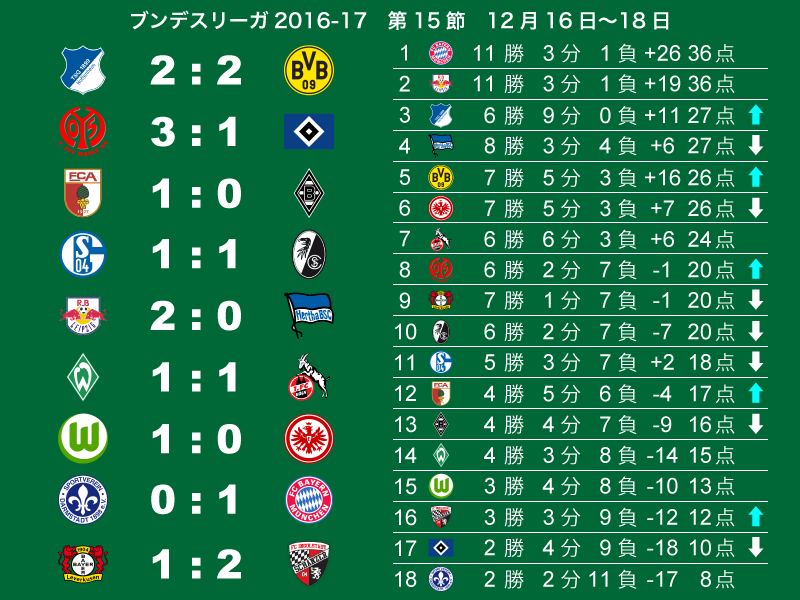Viewport: 800px width, 600px height.
Task: Select the Hamburger SV diamond flag logo
Action: coord(309,132)
